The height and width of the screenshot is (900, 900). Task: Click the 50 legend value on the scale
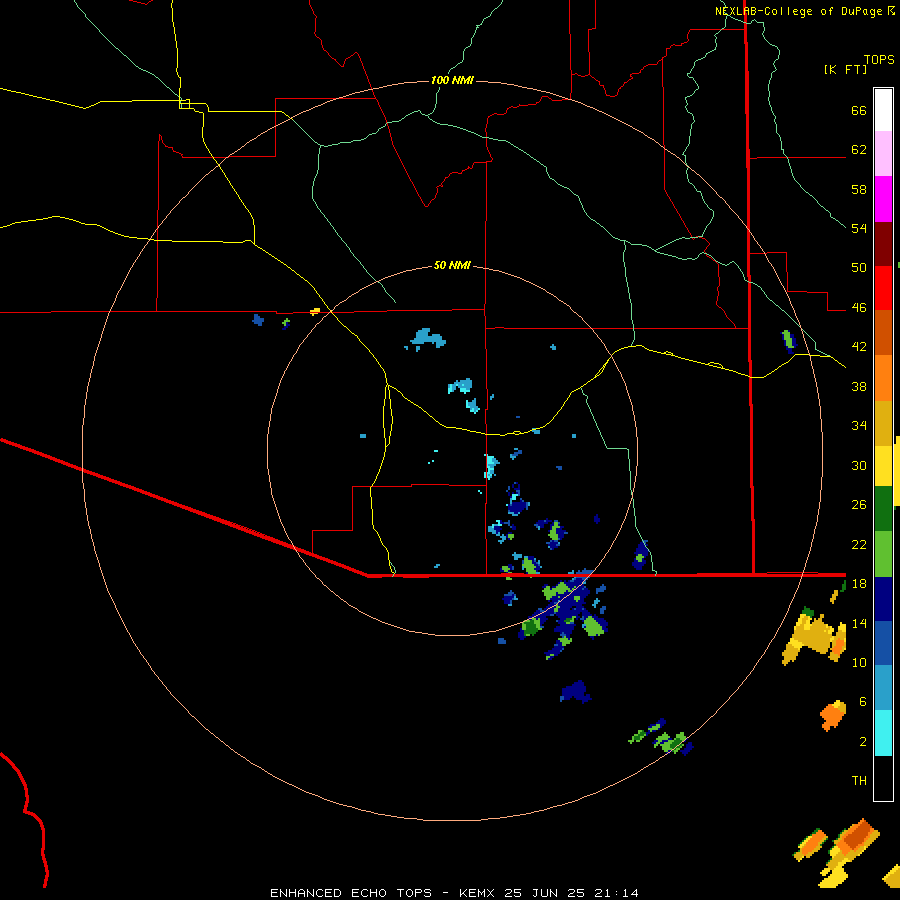[x=859, y=267]
